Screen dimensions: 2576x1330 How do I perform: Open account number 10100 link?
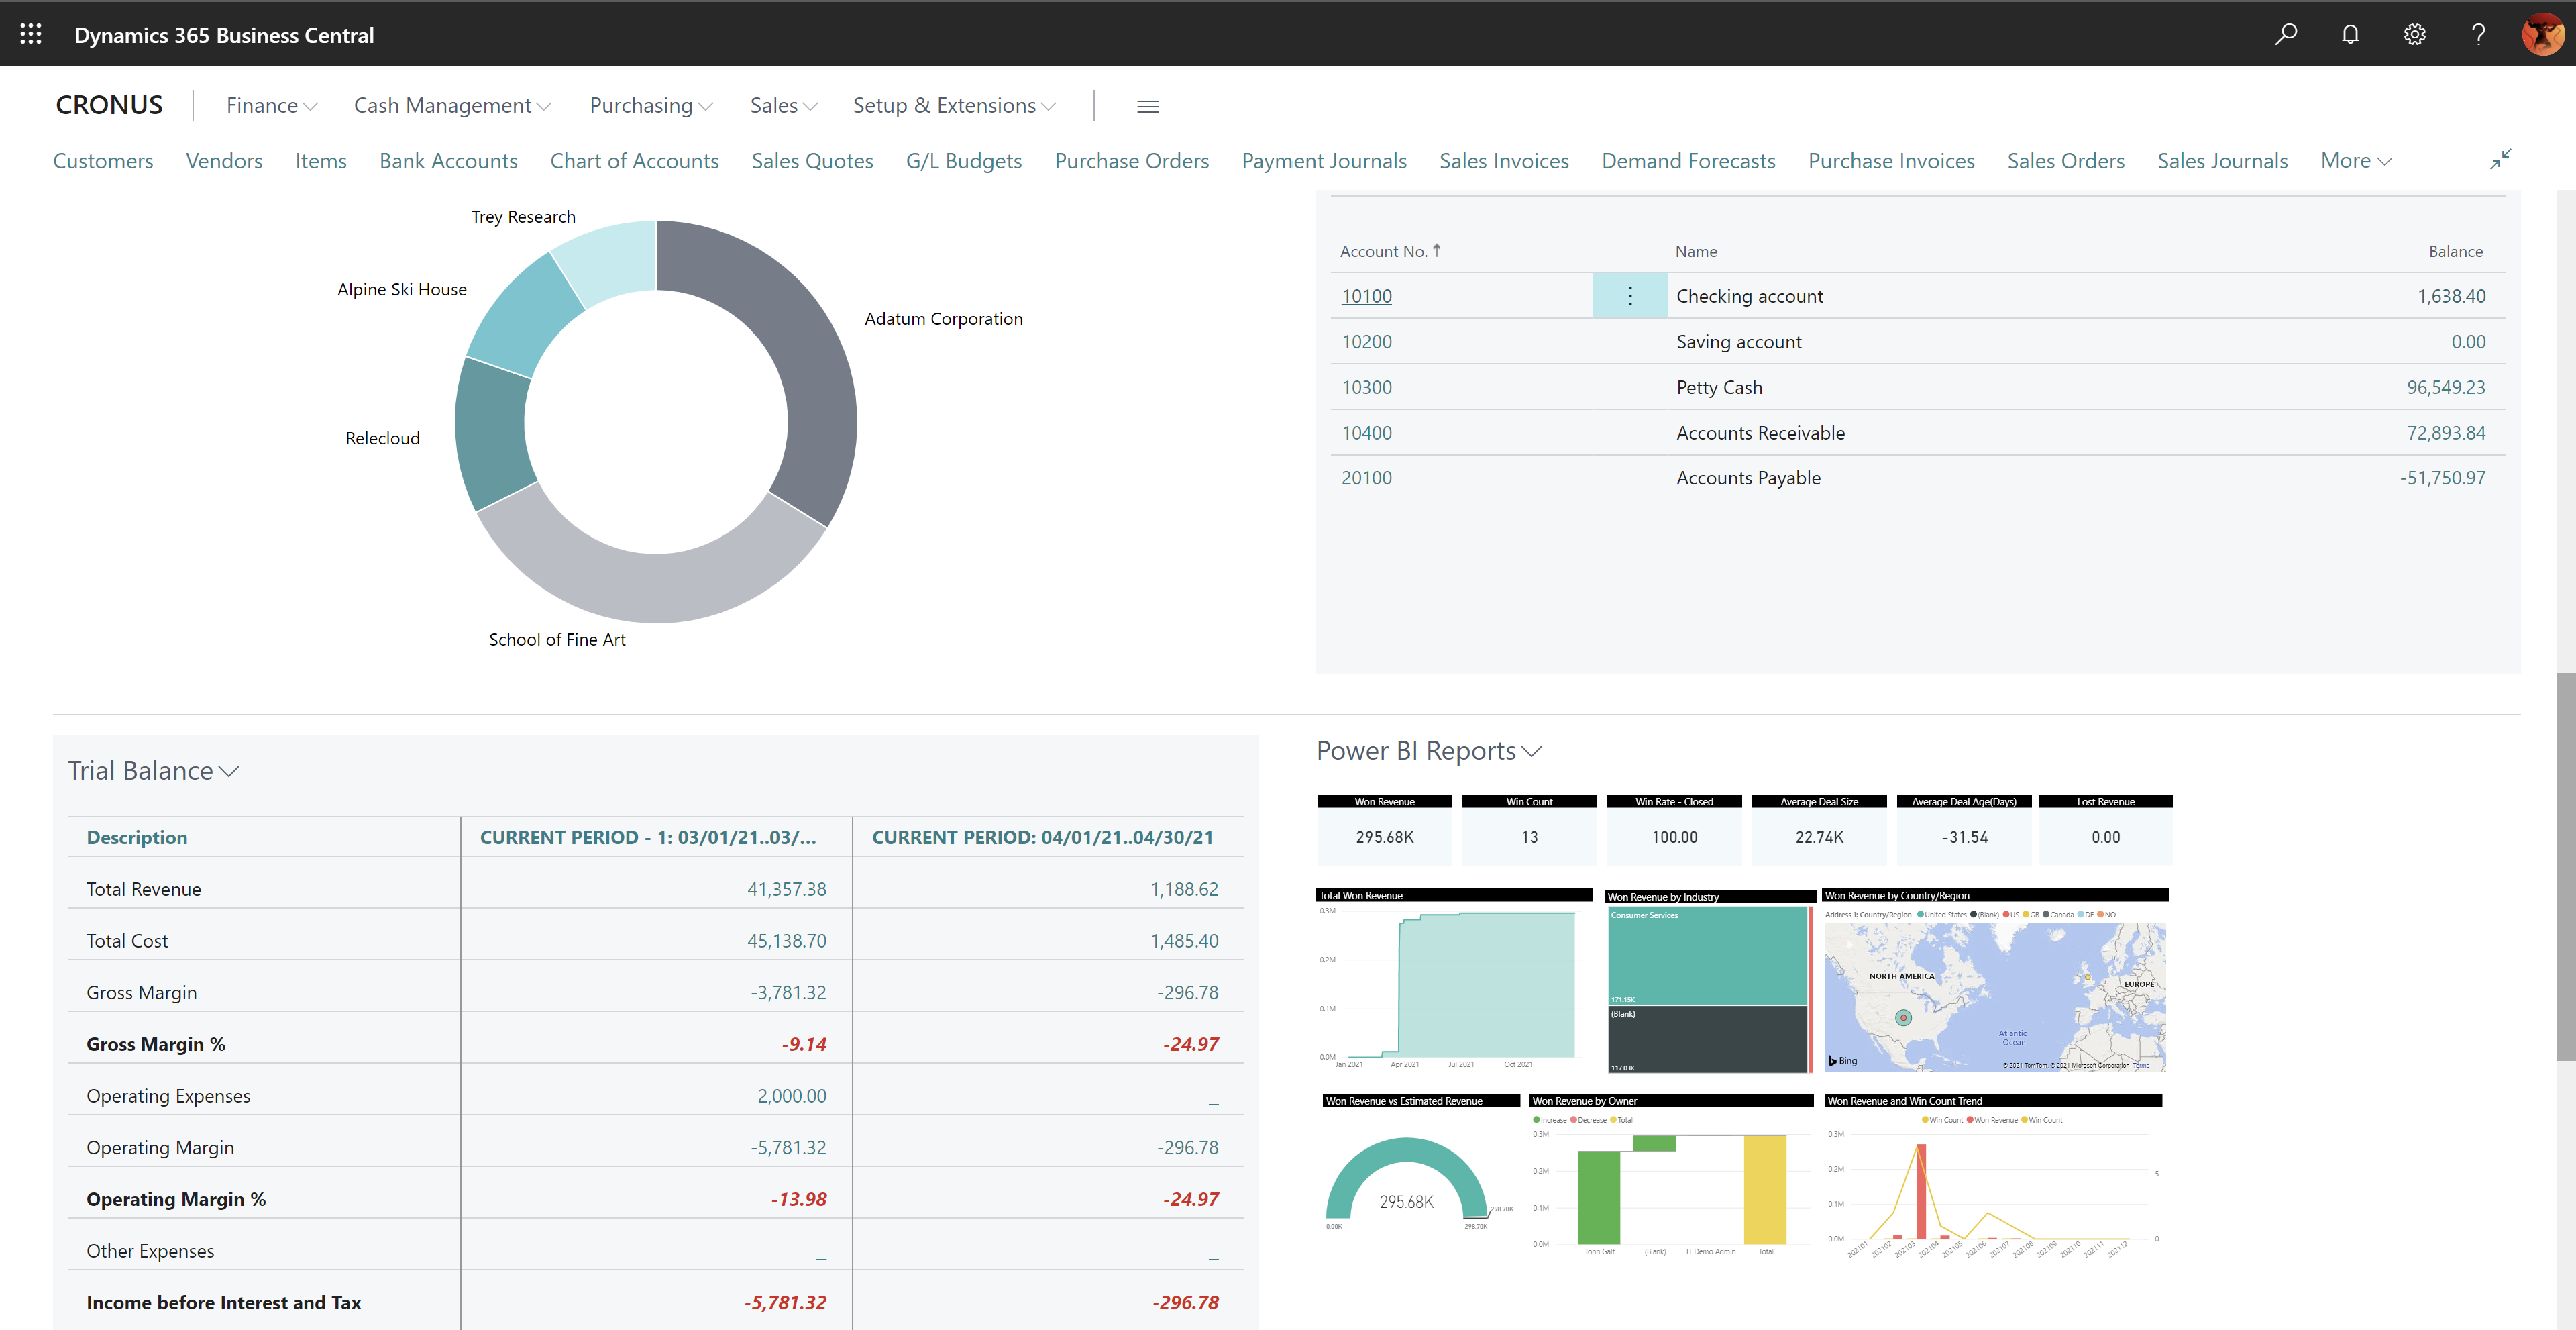click(x=1366, y=296)
